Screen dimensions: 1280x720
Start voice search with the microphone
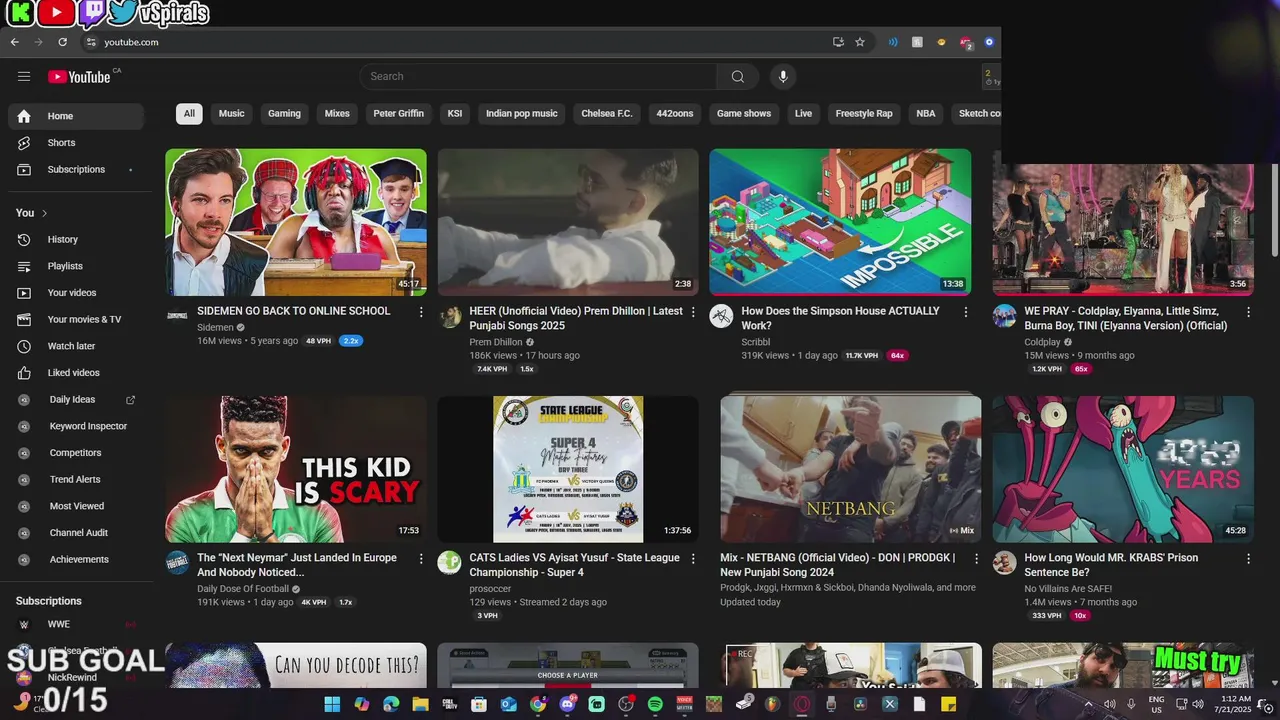tap(783, 77)
